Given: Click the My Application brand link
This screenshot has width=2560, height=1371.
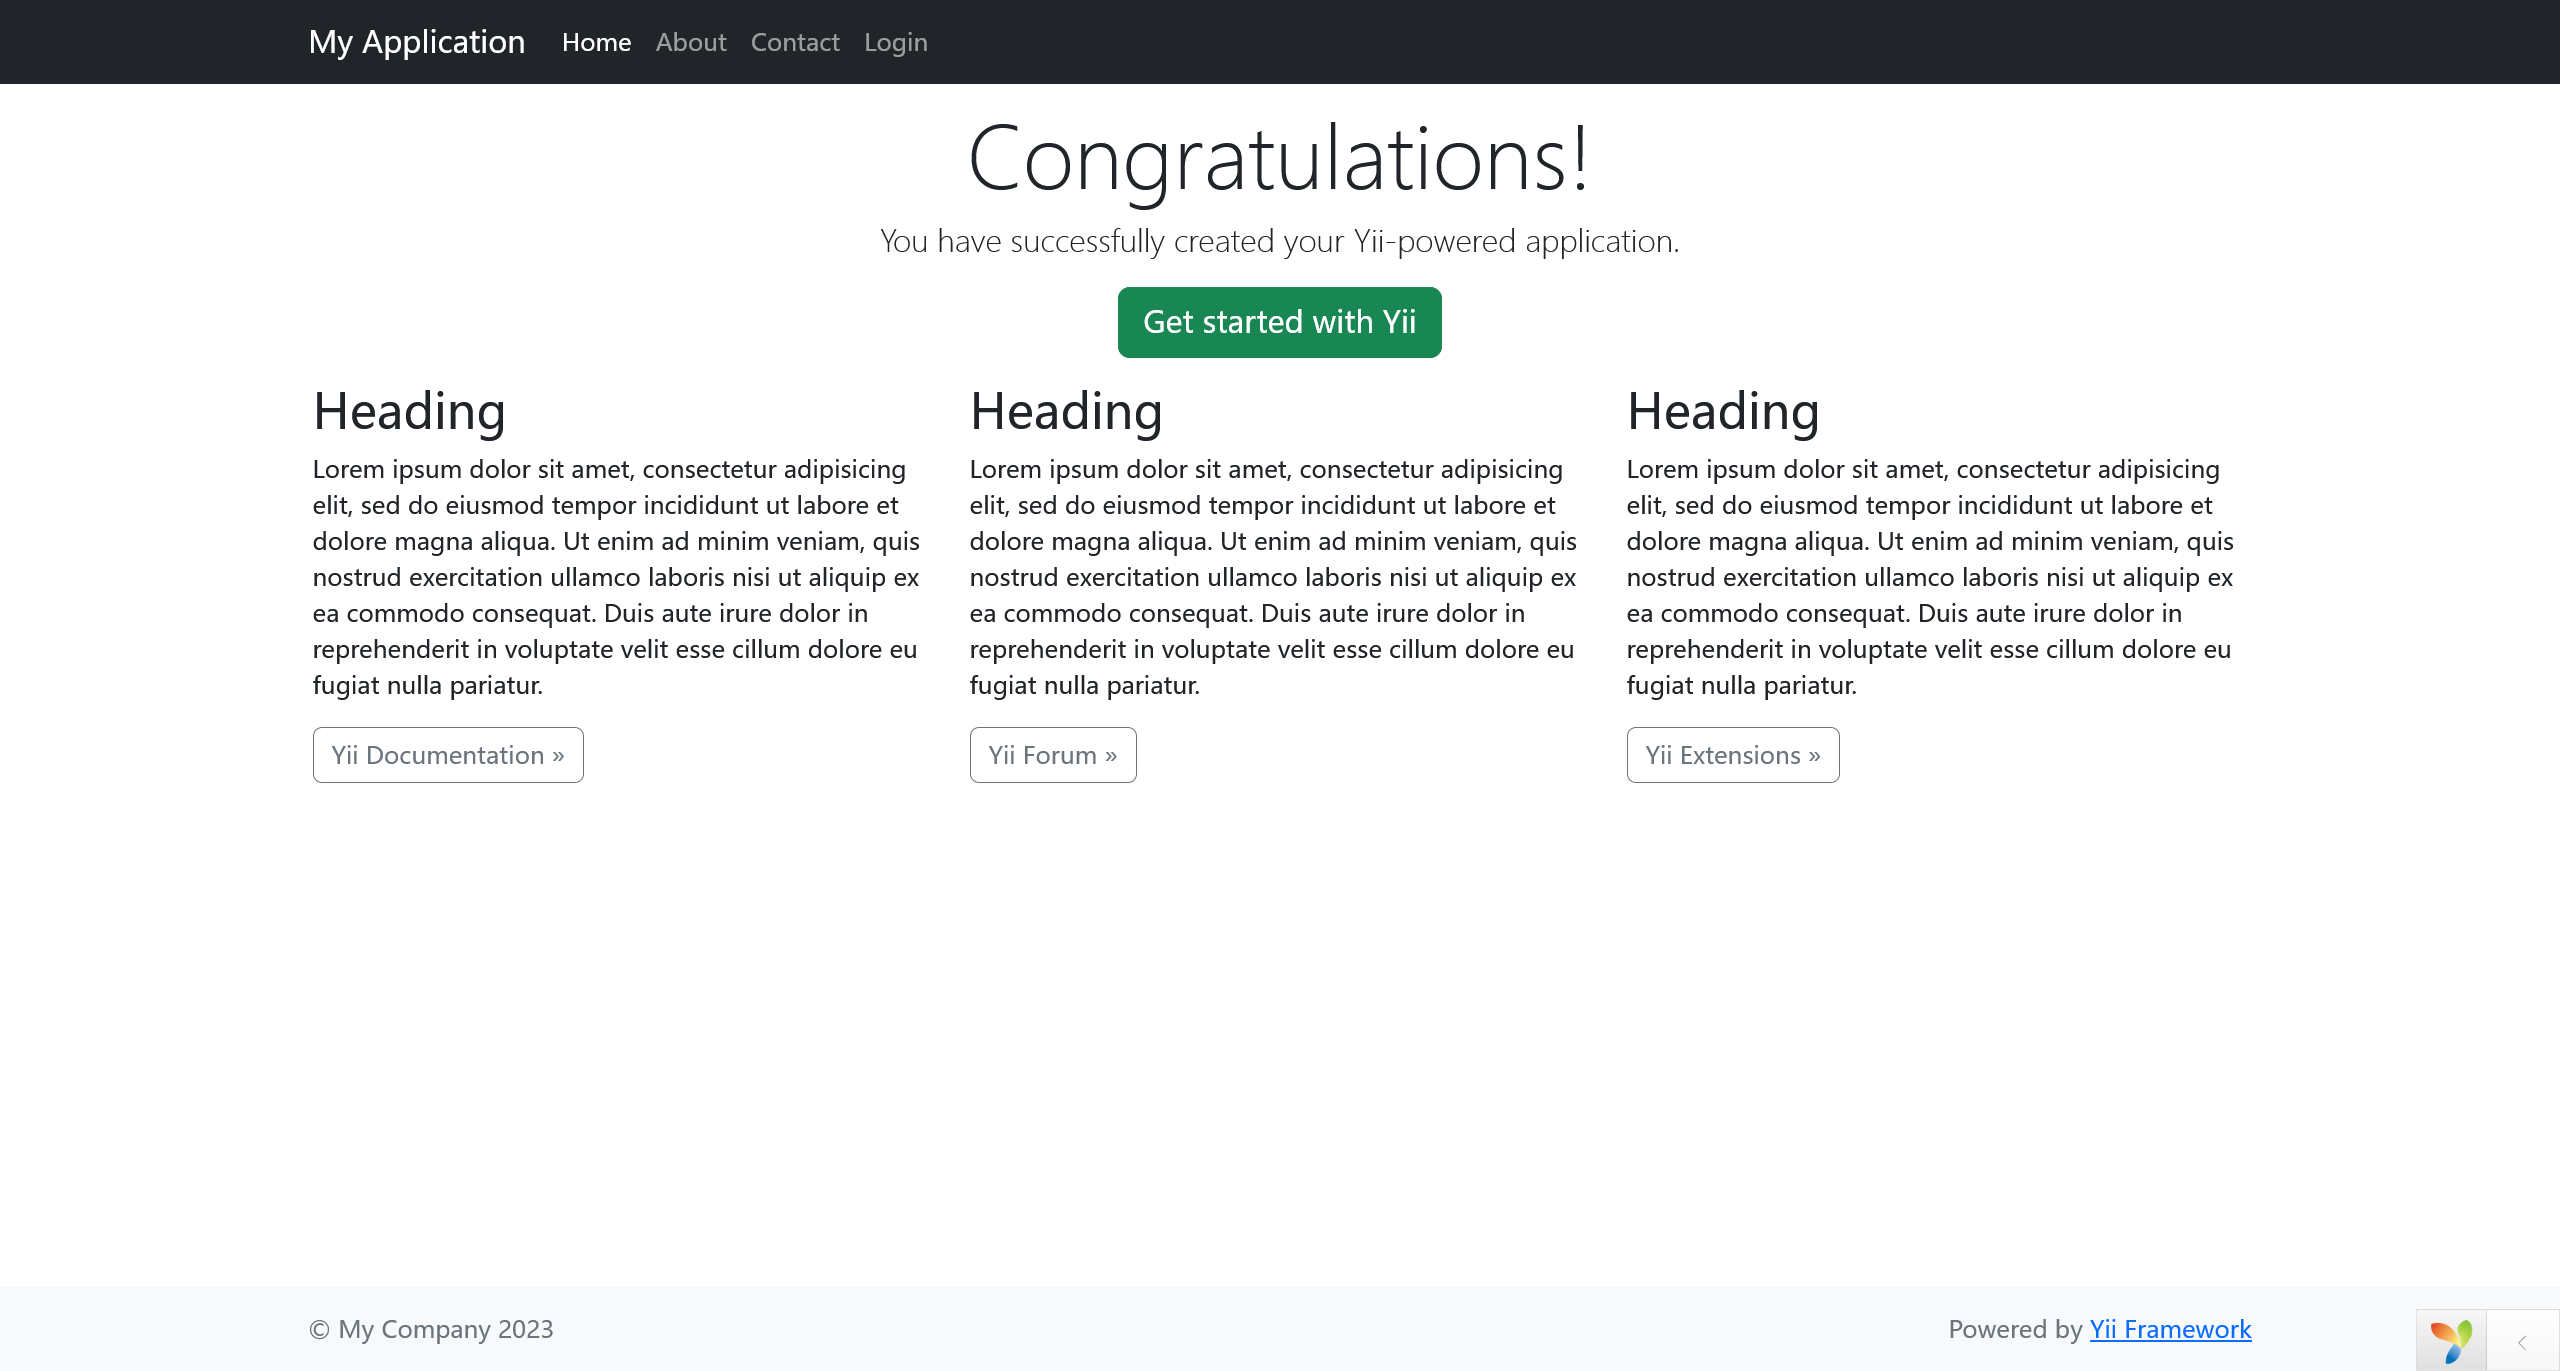Looking at the screenshot, I should 417,42.
